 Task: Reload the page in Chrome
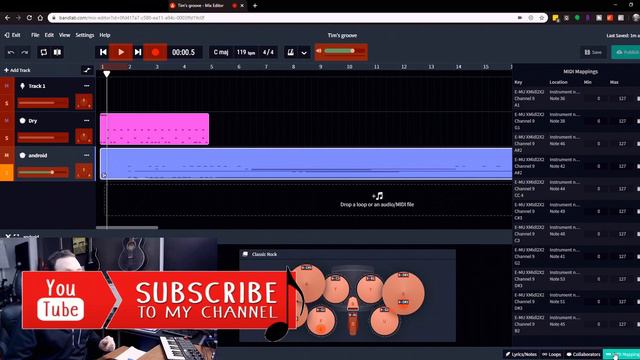coord(29,18)
